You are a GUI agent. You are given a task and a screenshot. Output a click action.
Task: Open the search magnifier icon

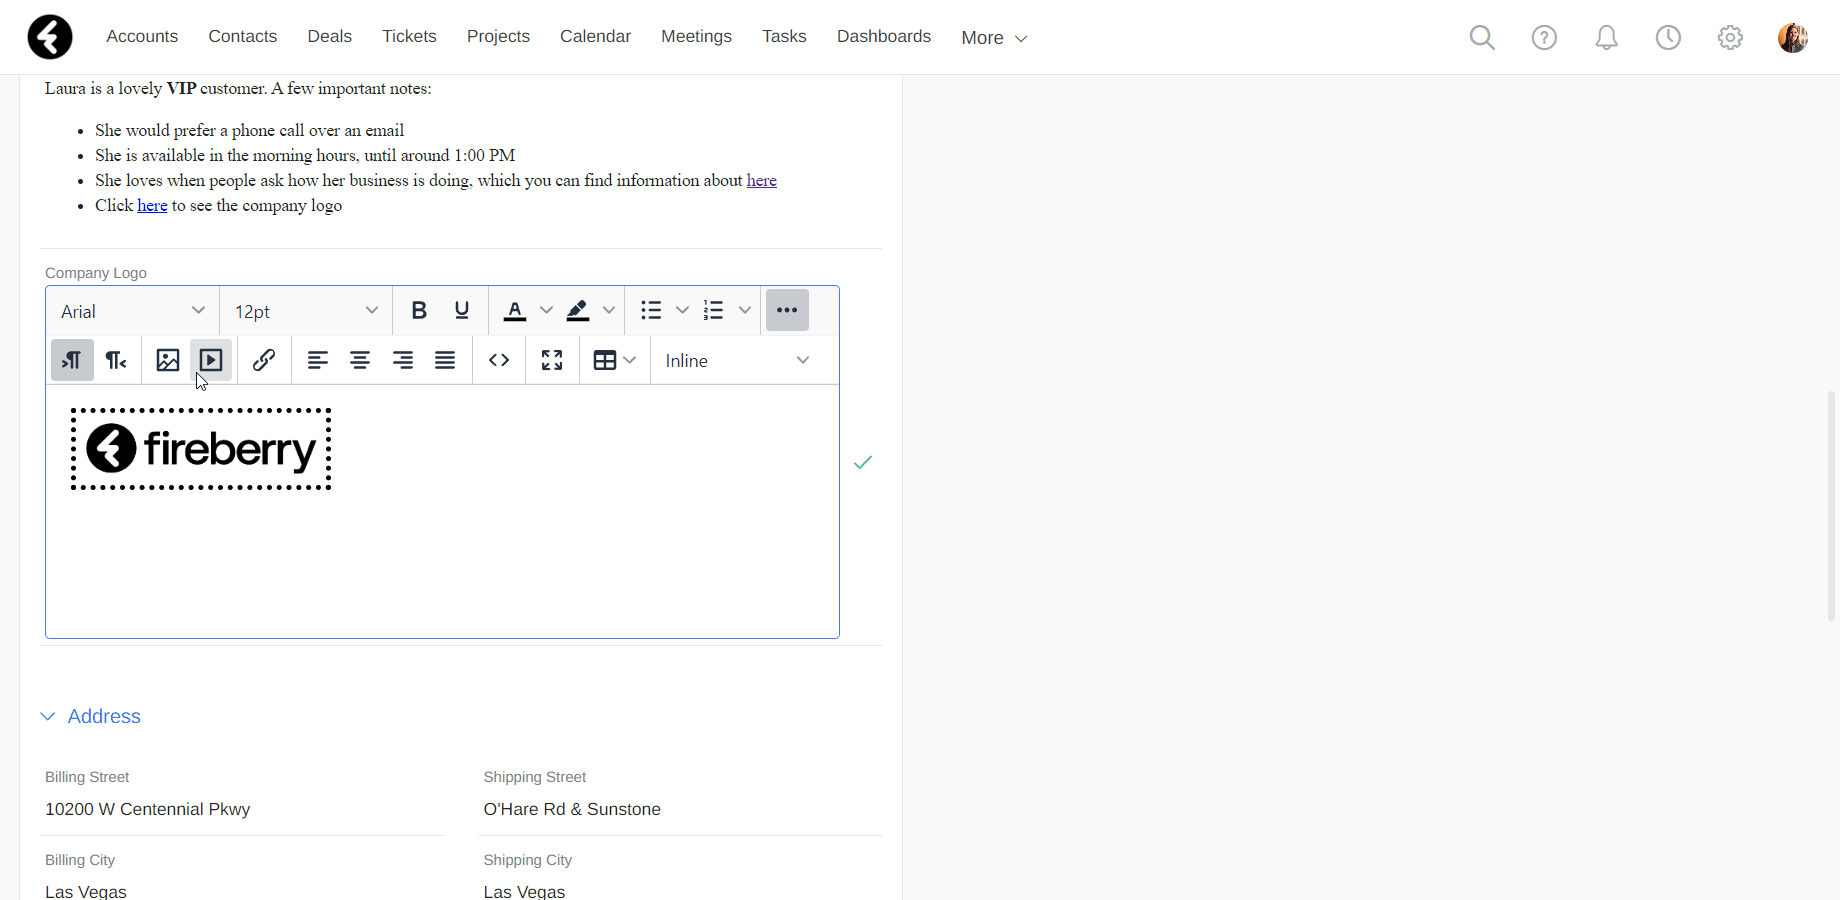[x=1482, y=38]
